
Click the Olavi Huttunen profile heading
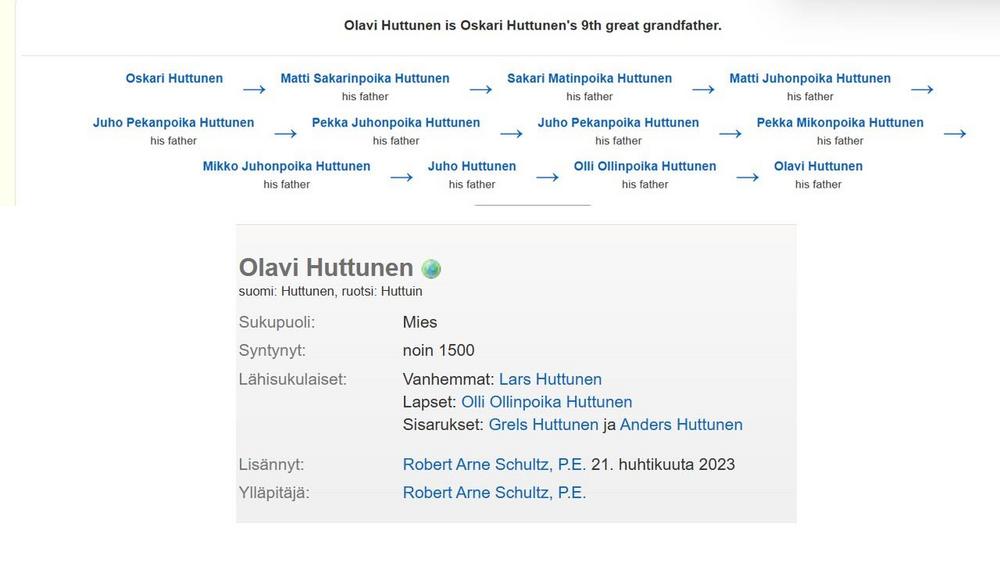[326, 268]
